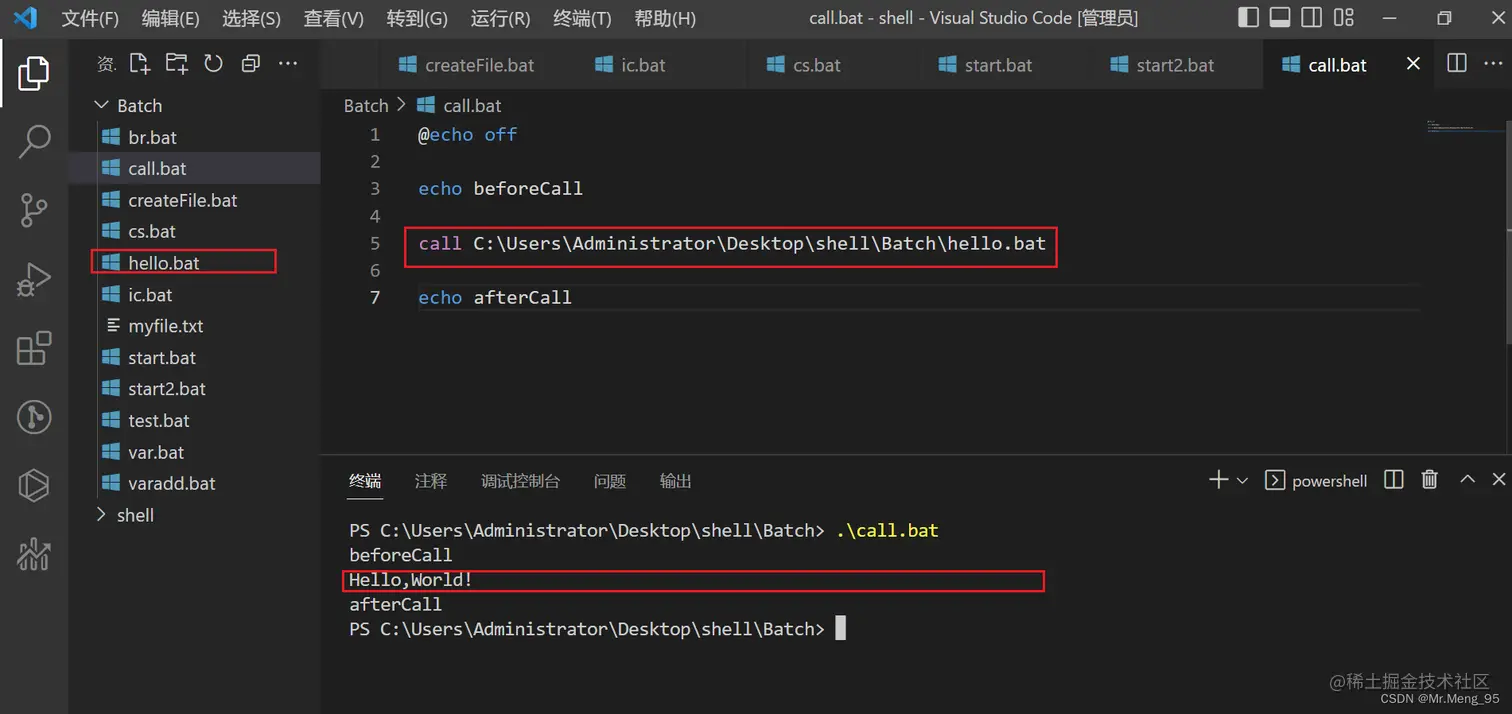Open test.bat in the explorer

[194, 421]
